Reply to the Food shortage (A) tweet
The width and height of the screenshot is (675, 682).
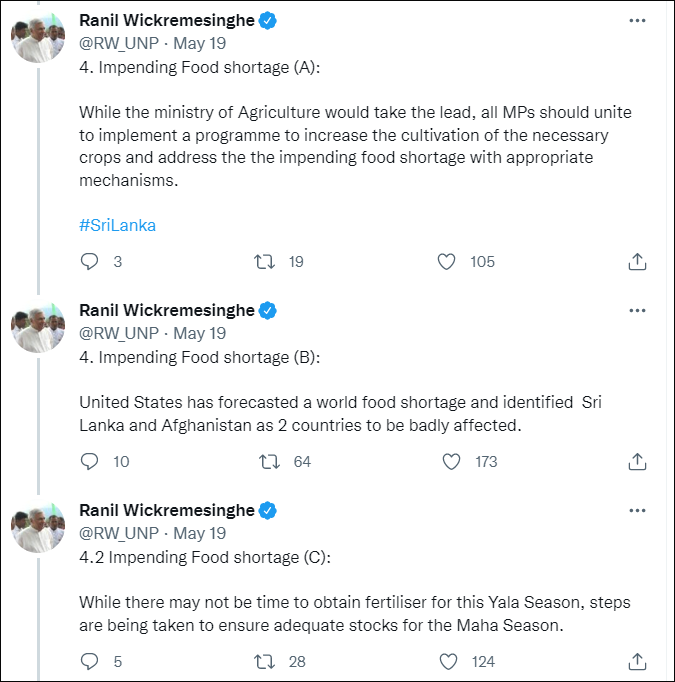(90, 262)
